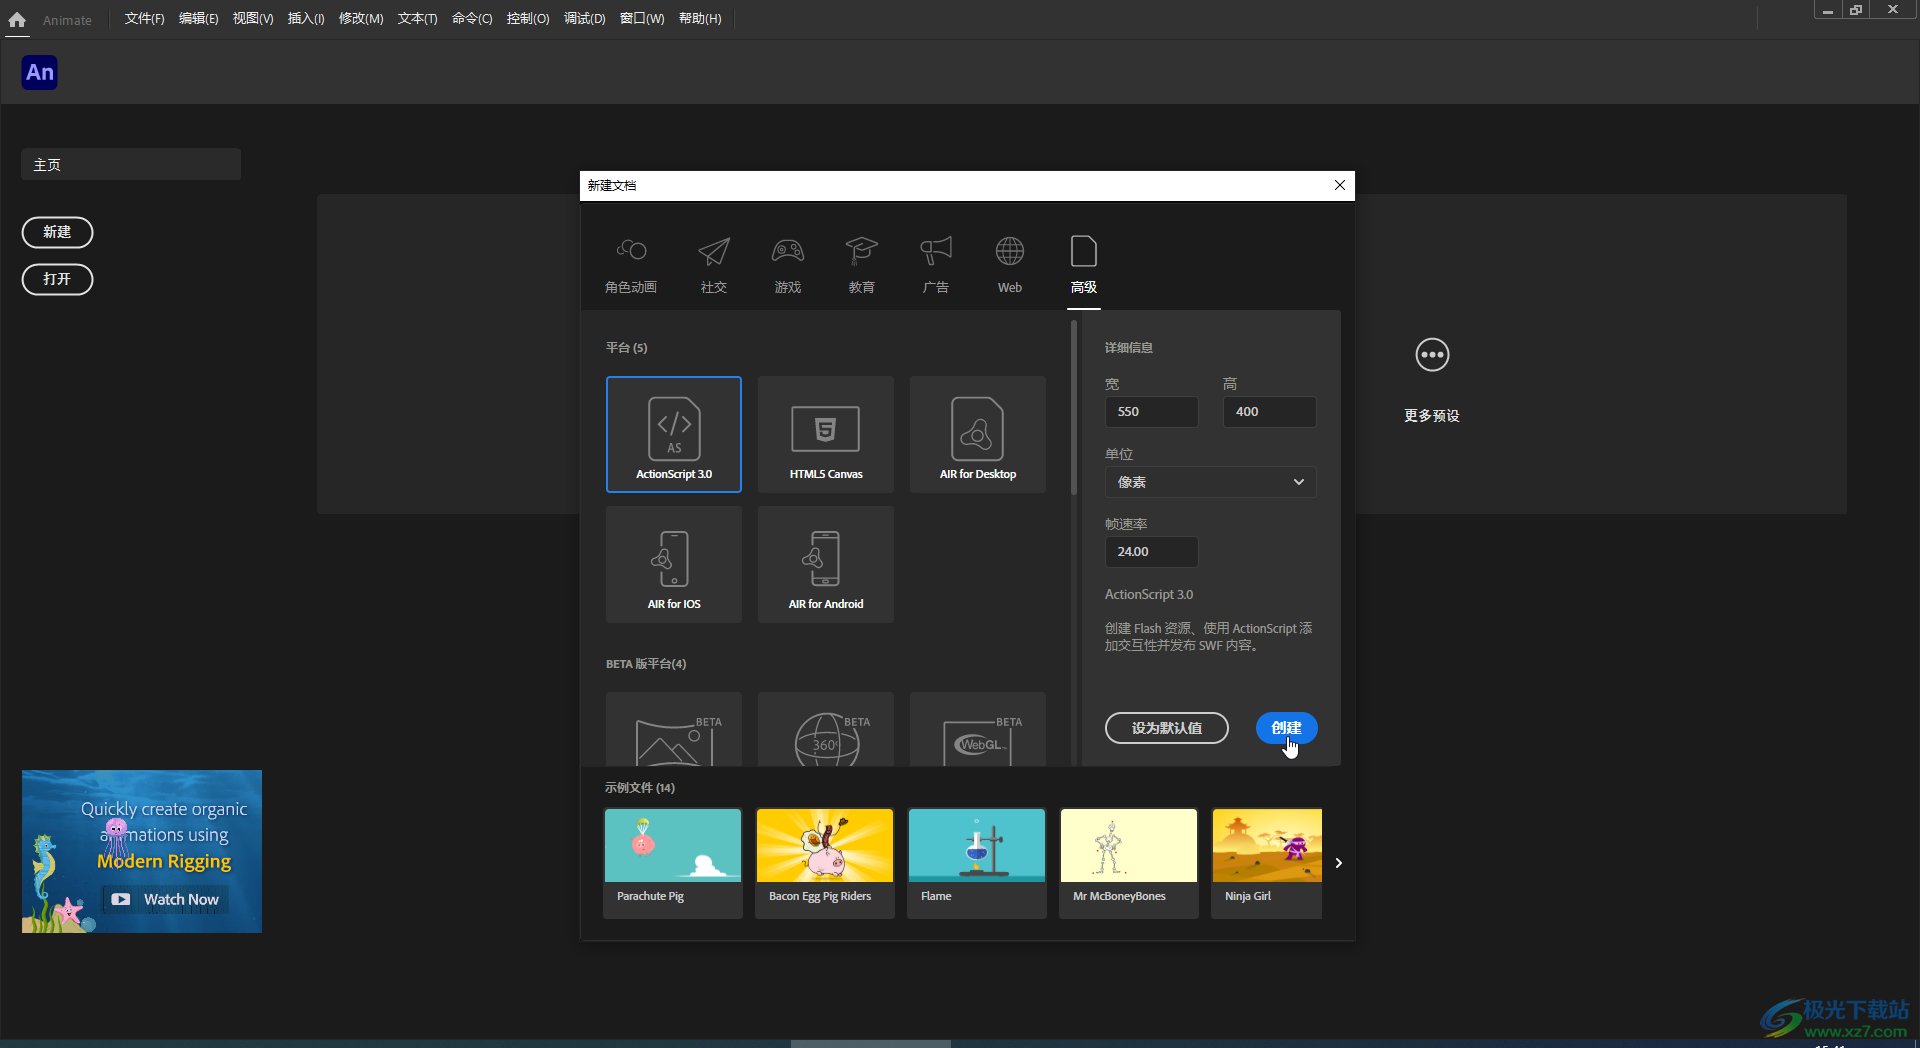Open the 插入(I) menu
Screen dimensions: 1920x1048
pyautogui.click(x=306, y=19)
